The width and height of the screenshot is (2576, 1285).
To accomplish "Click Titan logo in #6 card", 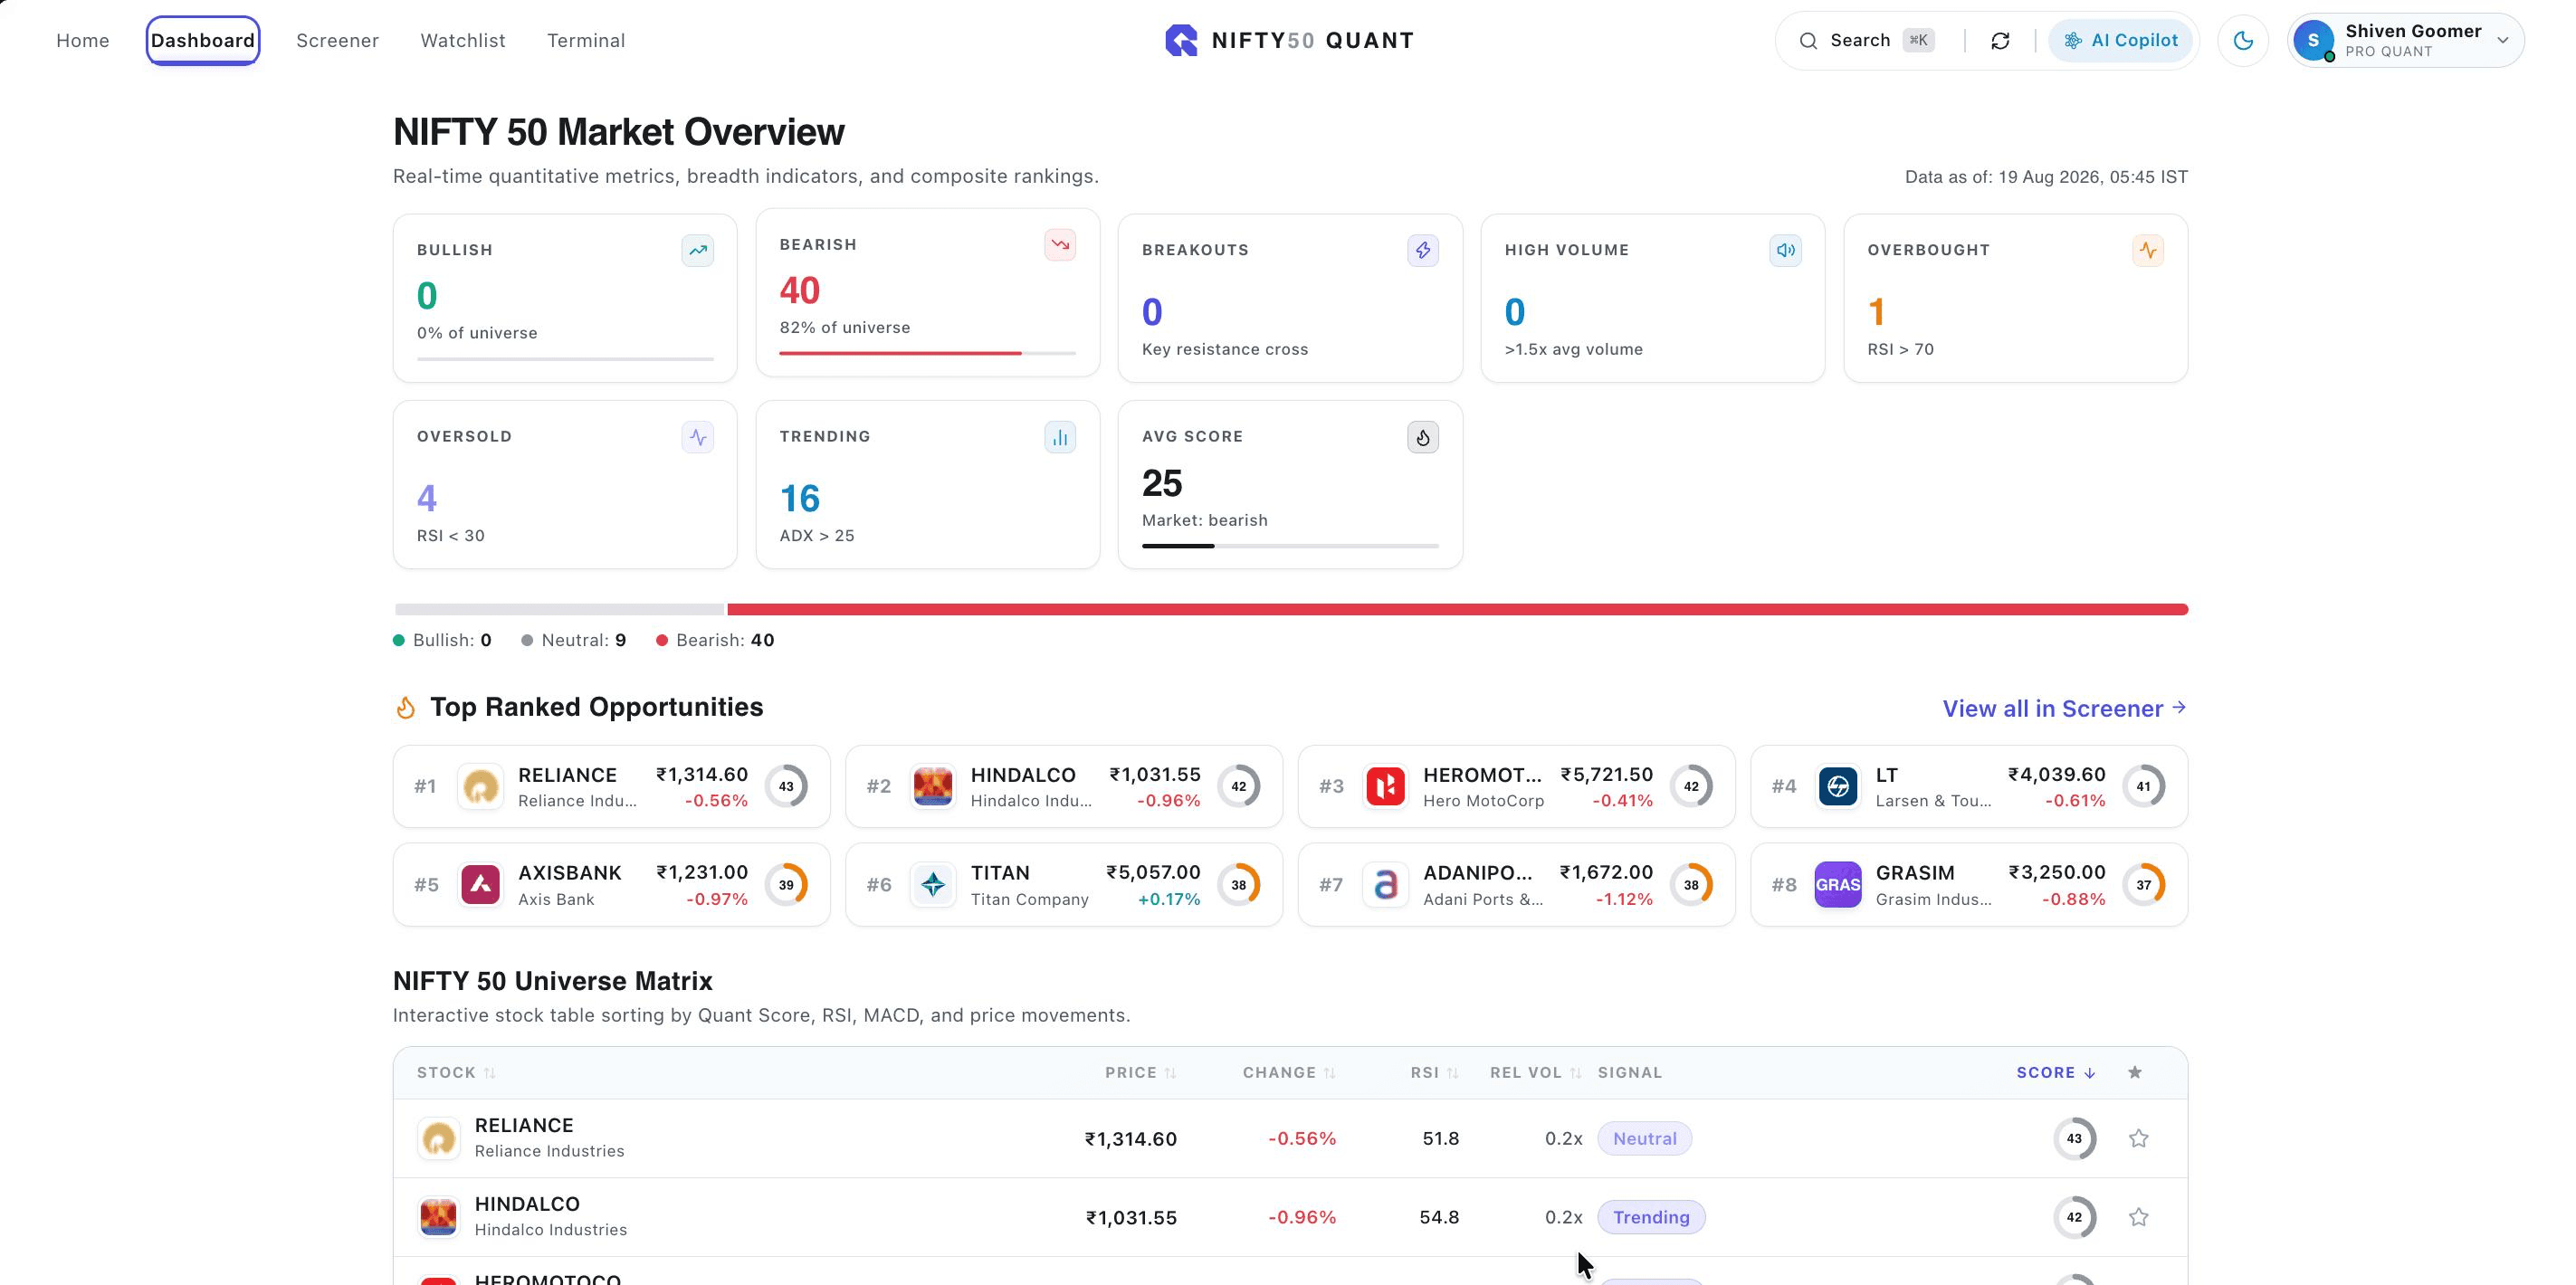I will pos(933,885).
